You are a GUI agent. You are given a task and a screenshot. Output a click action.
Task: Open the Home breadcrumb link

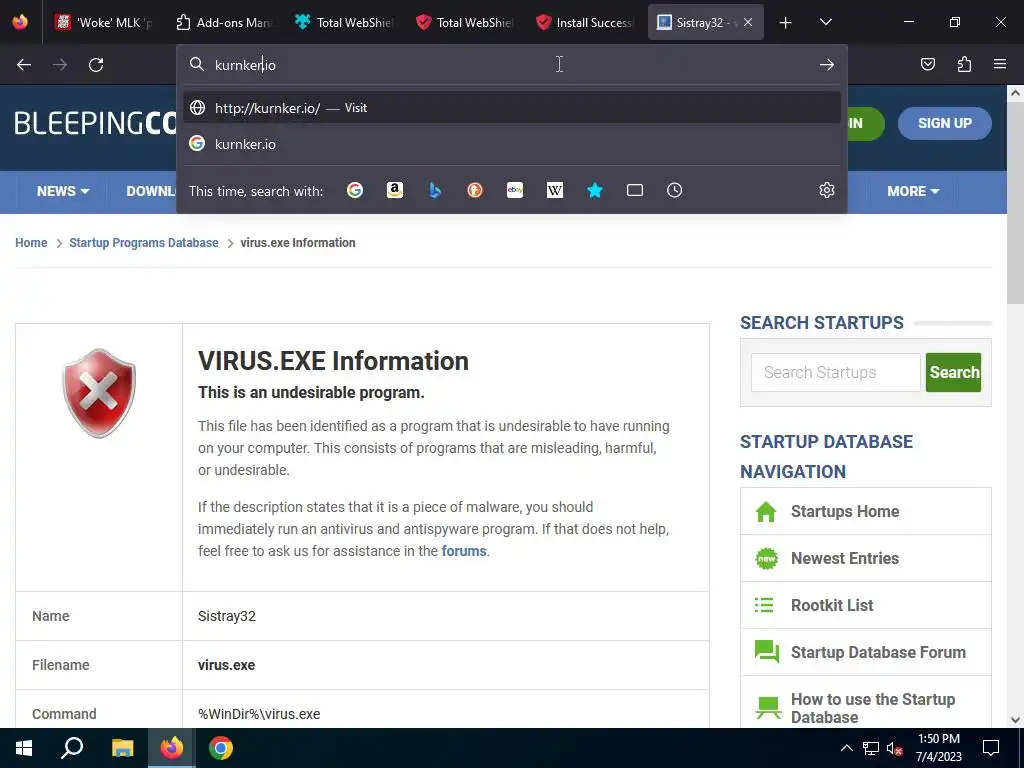tap(31, 243)
